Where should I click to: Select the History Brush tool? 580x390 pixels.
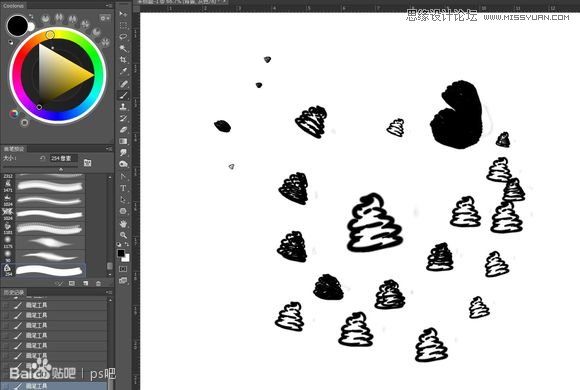click(x=123, y=118)
